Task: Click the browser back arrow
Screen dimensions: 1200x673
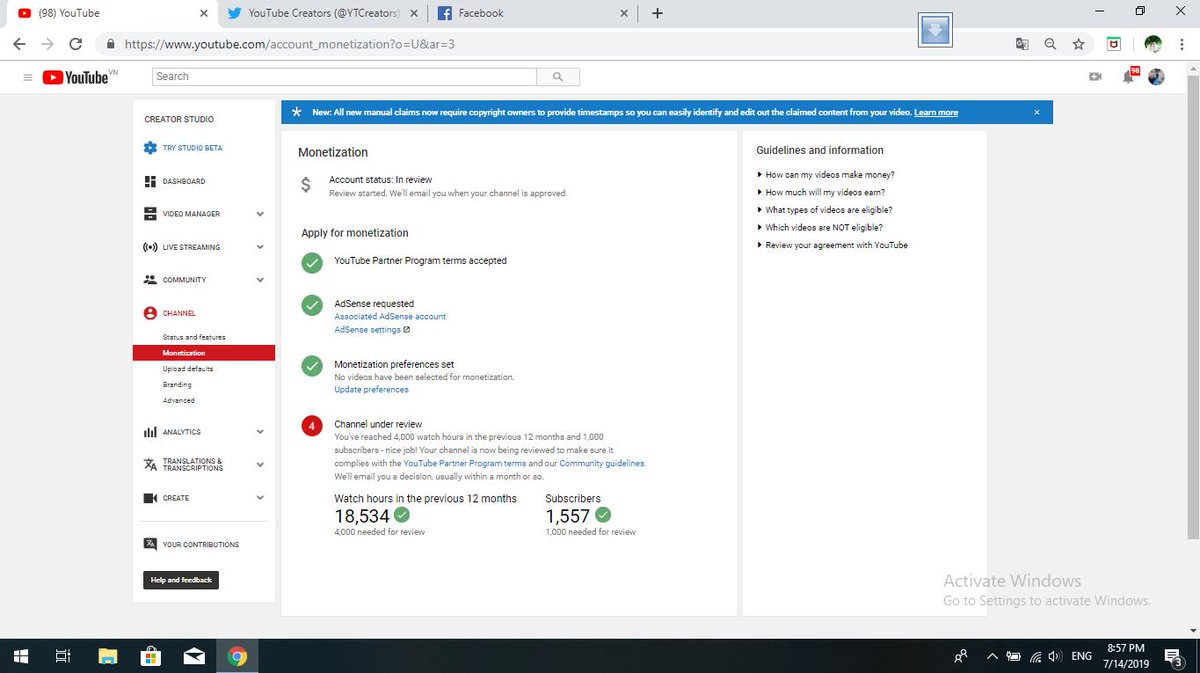Action: 20,44
